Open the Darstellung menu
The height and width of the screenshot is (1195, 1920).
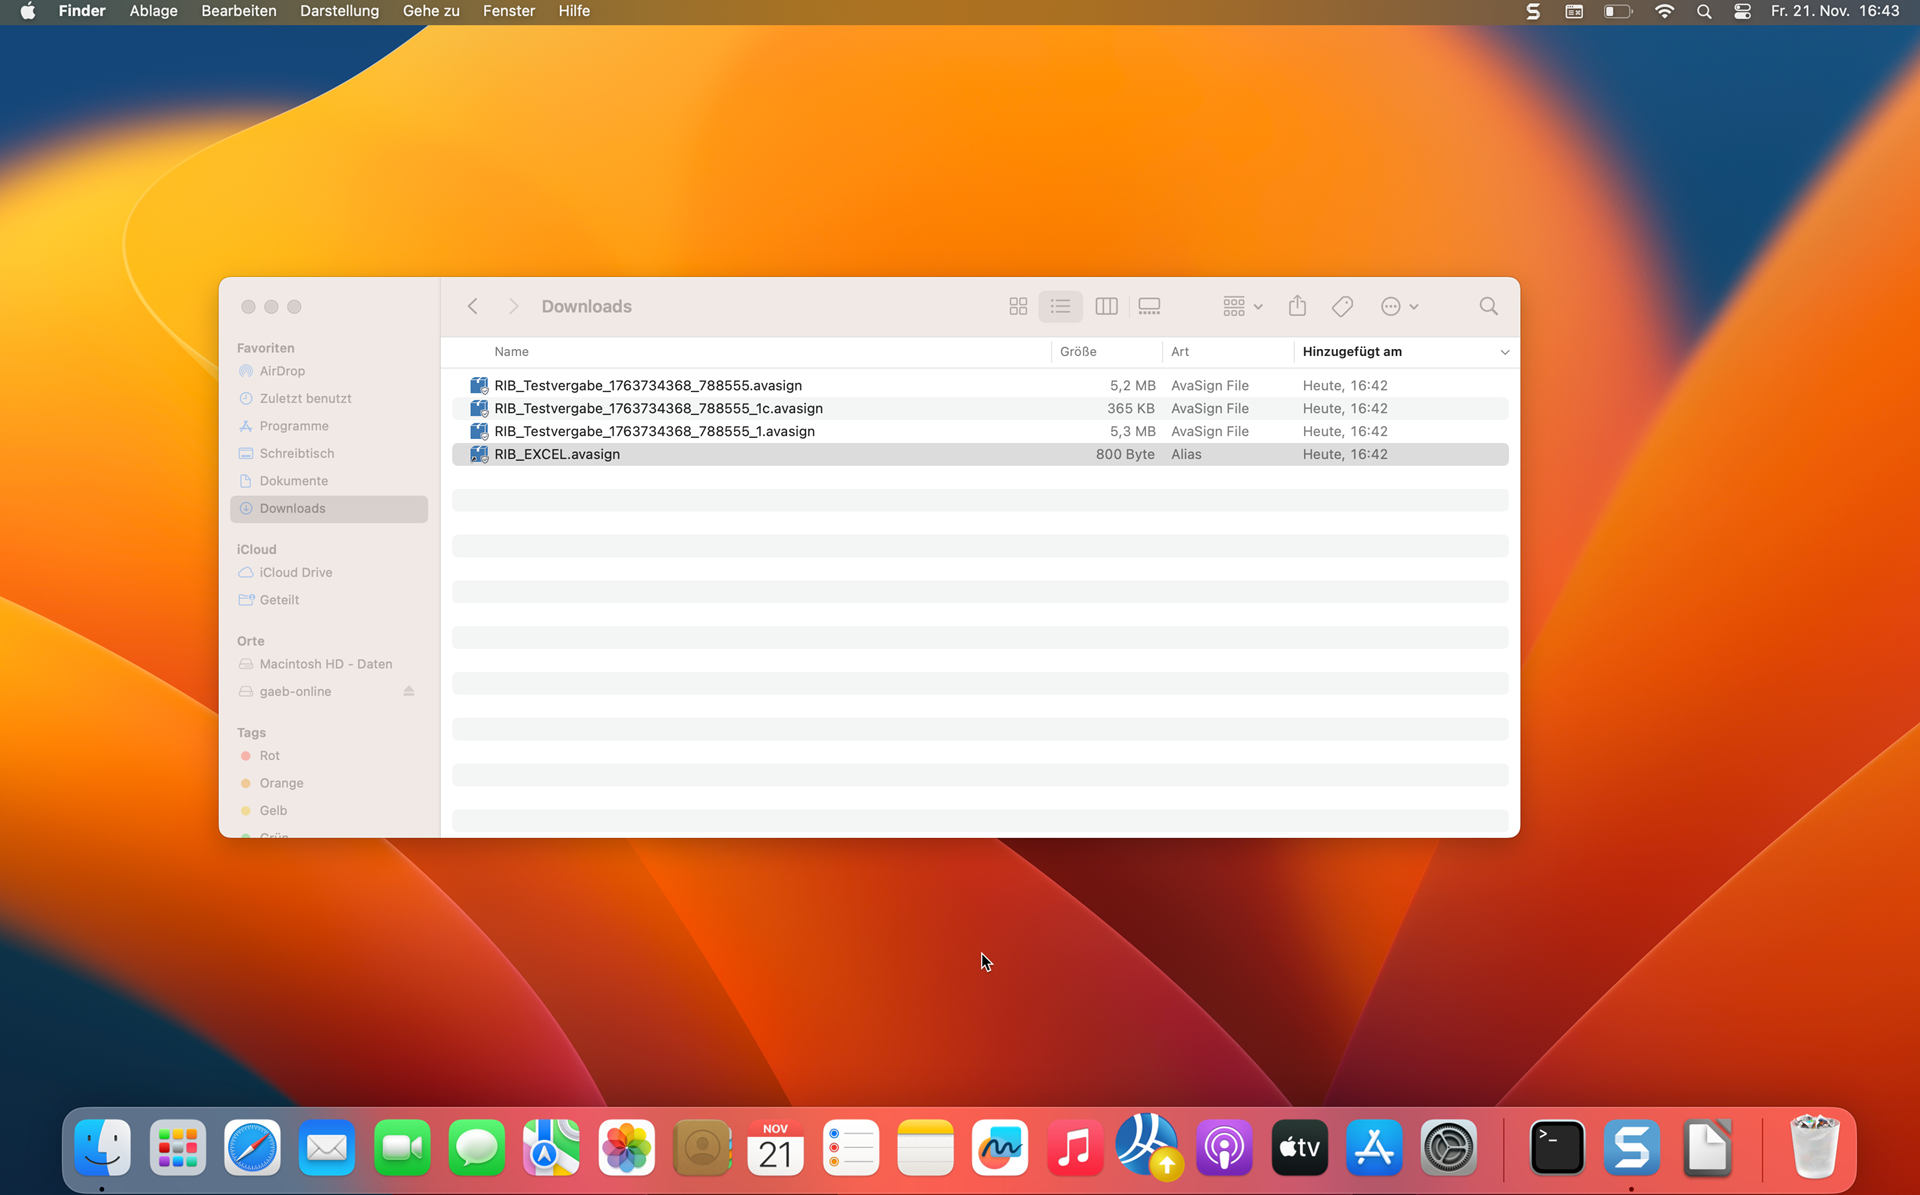point(339,11)
